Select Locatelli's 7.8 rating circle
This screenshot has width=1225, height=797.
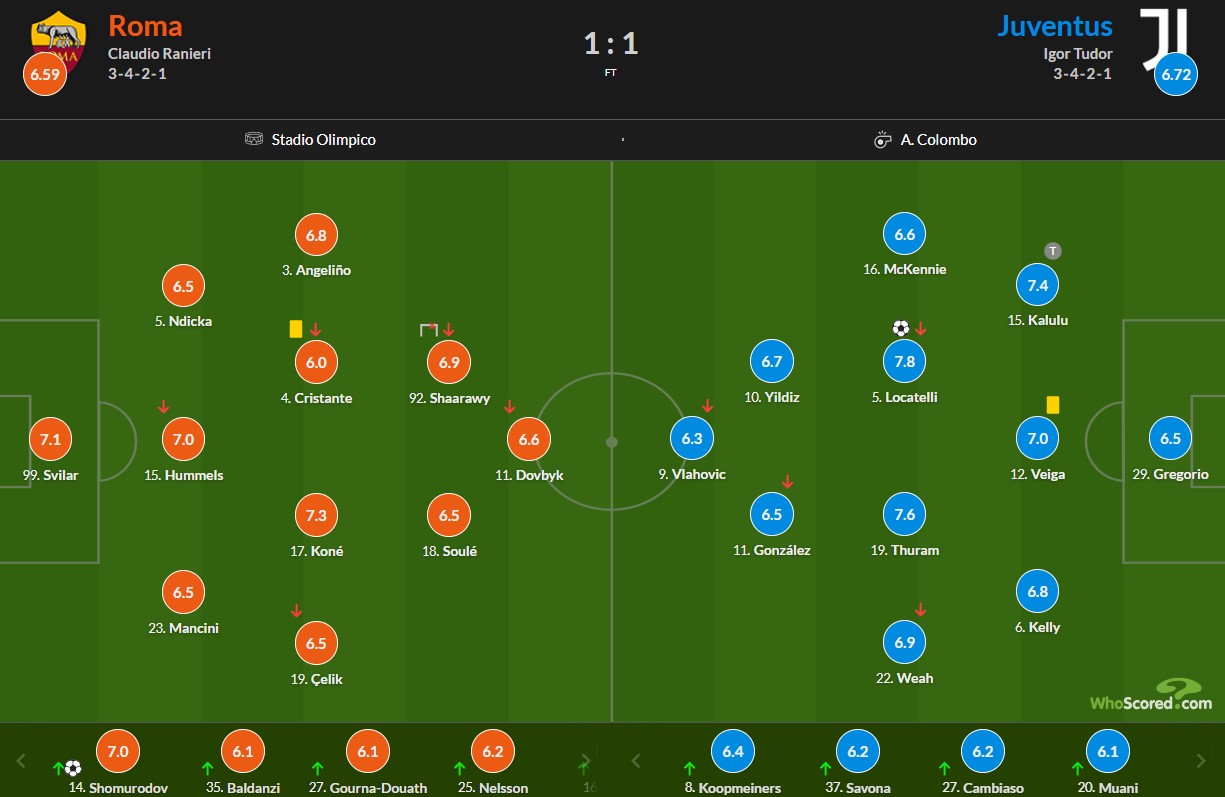(x=904, y=361)
